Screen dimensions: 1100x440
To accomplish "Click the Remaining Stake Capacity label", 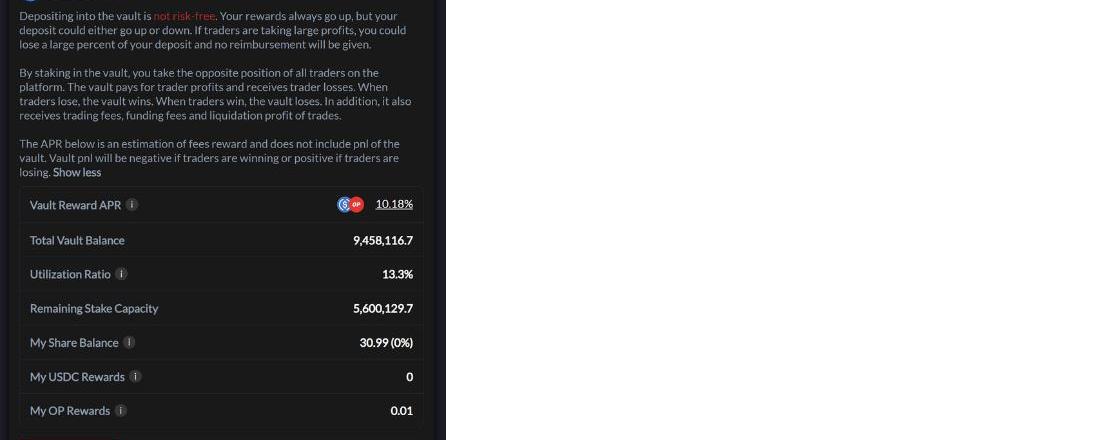I will pos(94,309).
